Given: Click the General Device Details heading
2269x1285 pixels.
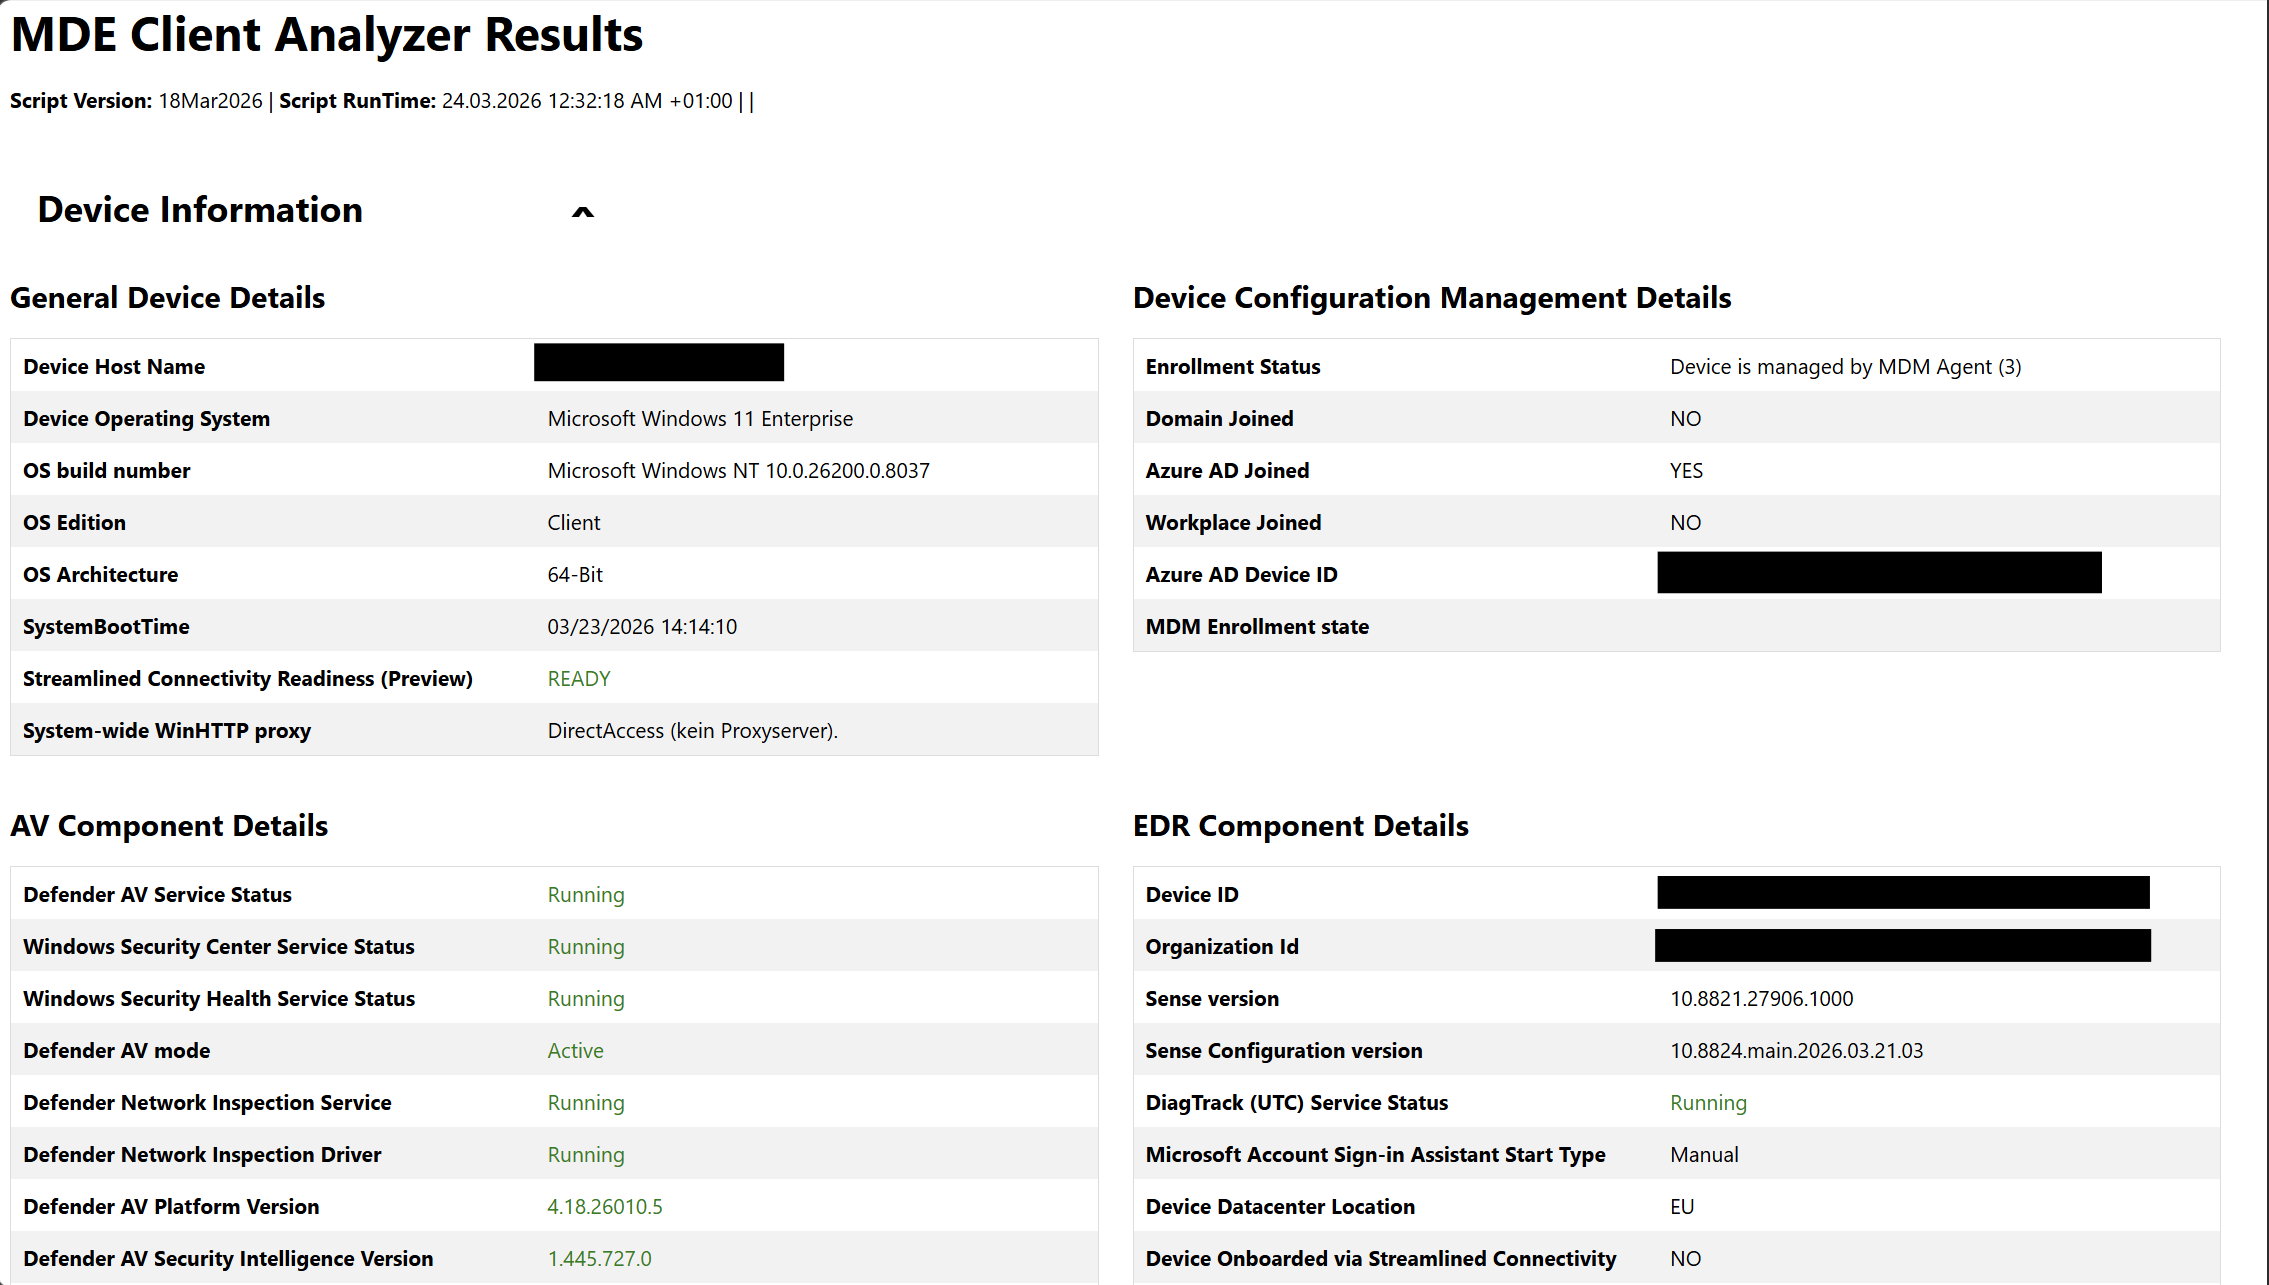Looking at the screenshot, I should pyautogui.click(x=167, y=298).
